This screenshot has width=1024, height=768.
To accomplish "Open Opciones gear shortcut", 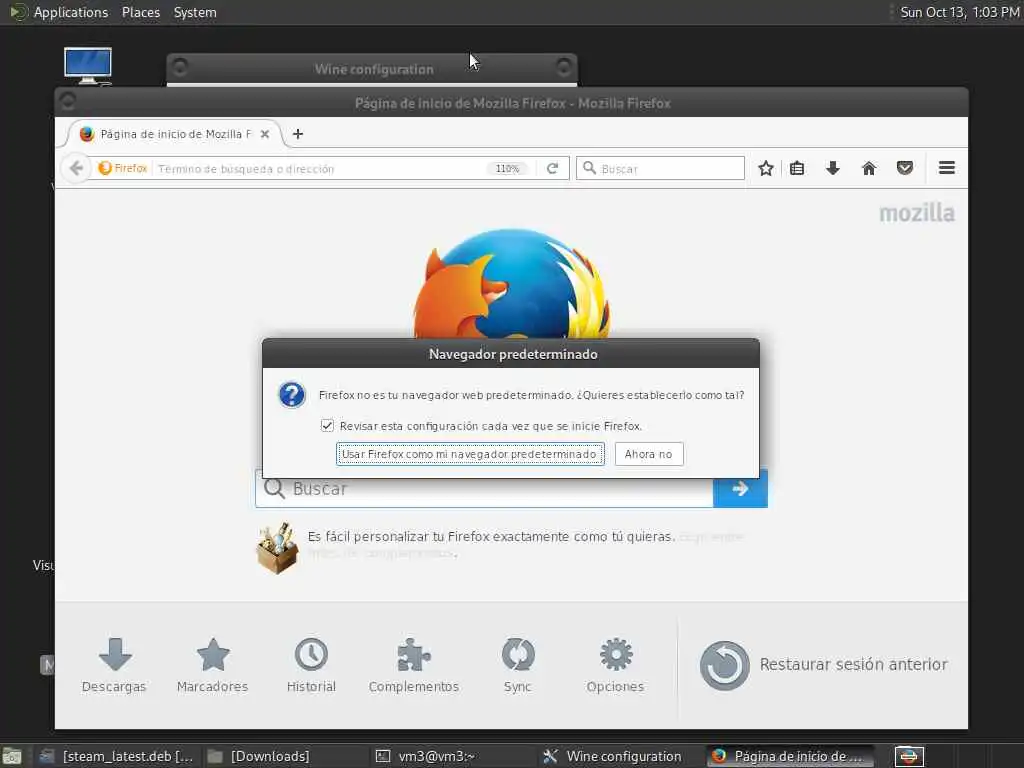I will pyautogui.click(x=616, y=665).
